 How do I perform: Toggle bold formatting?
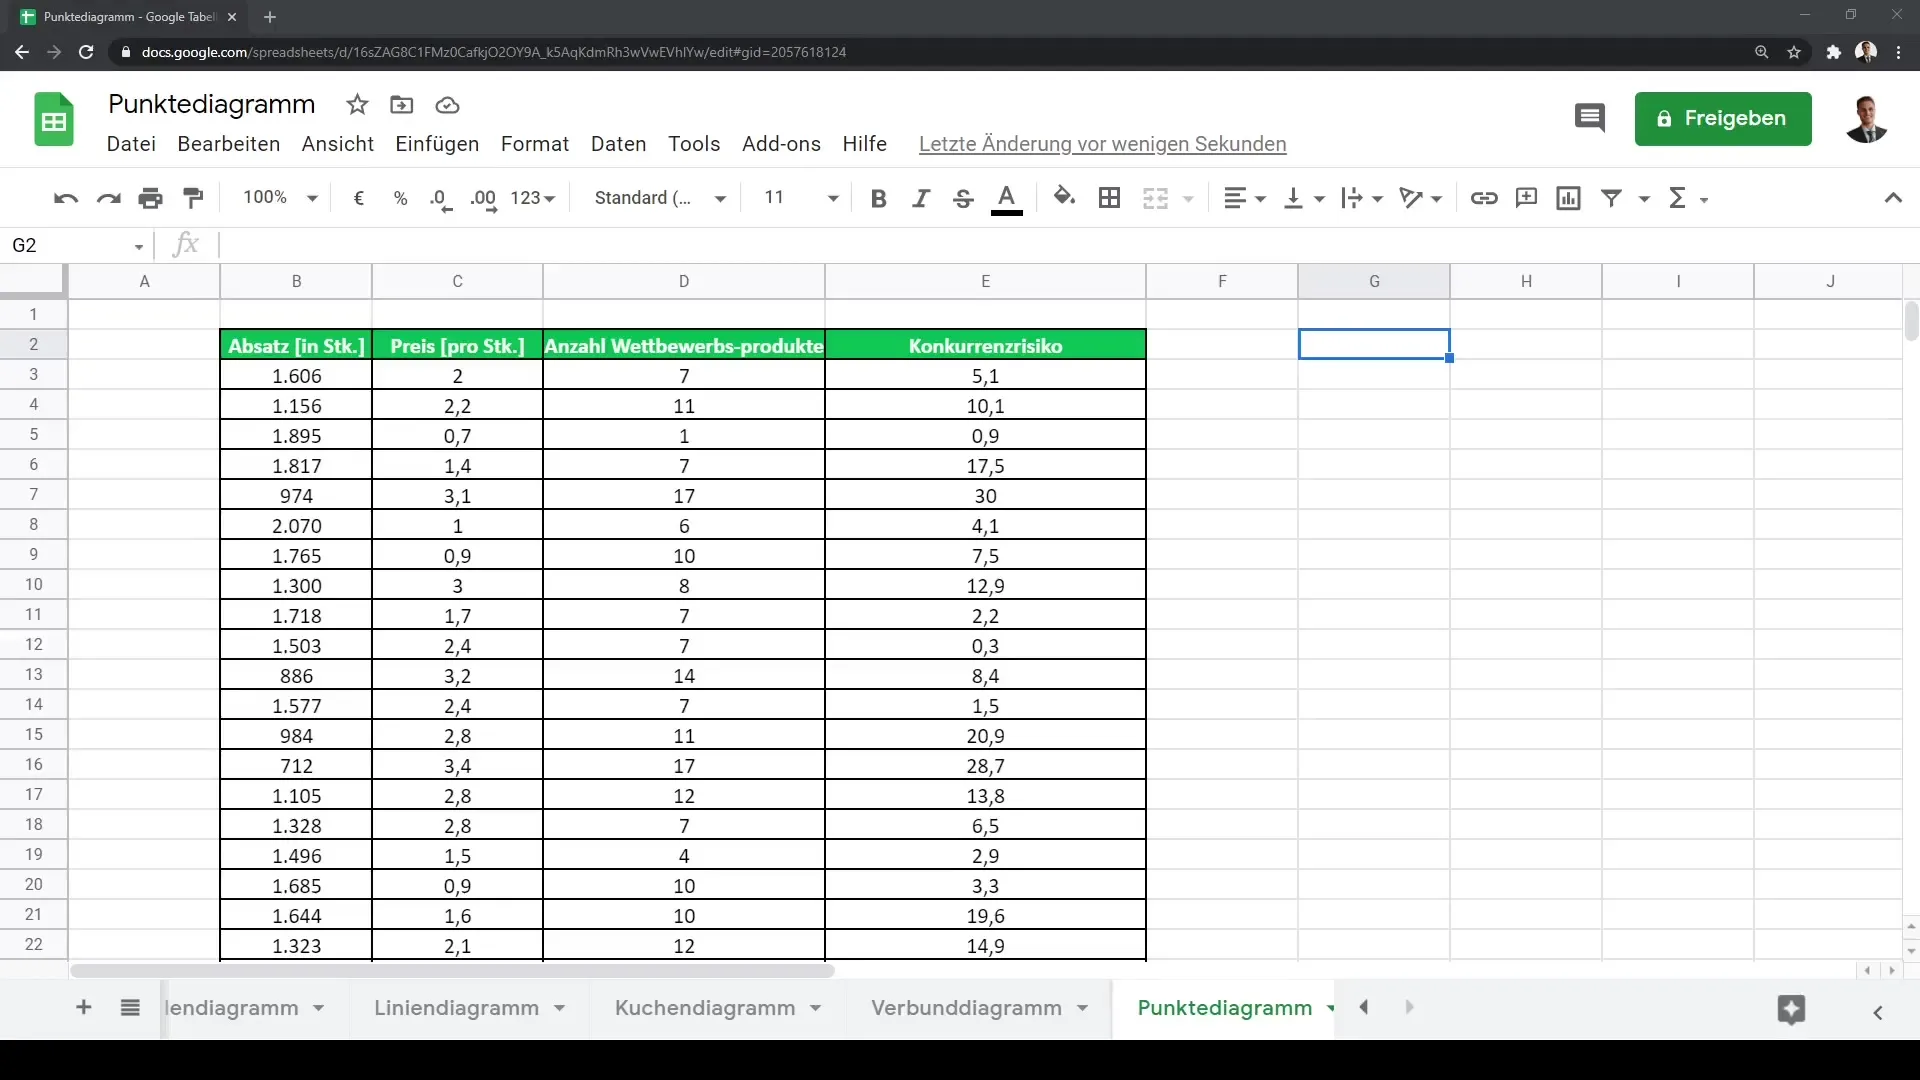pos(879,198)
